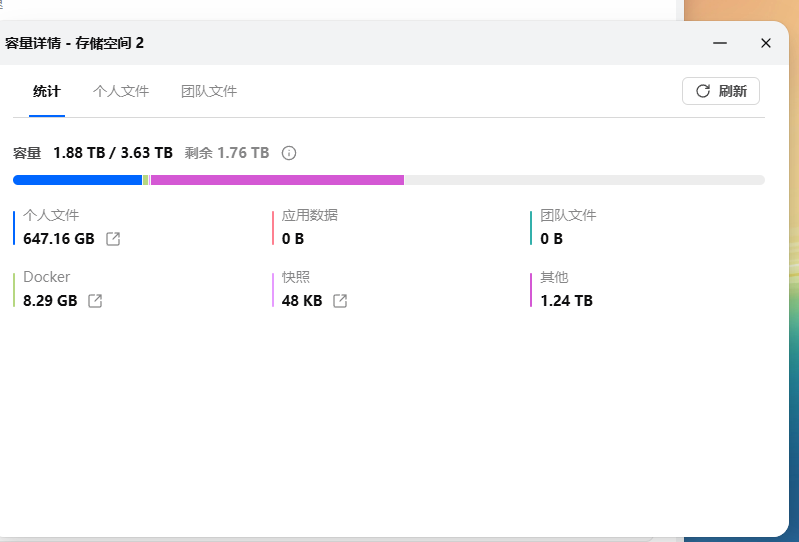This screenshot has width=799, height=542.
Task: Click the Docker category label
Action: click(47, 277)
